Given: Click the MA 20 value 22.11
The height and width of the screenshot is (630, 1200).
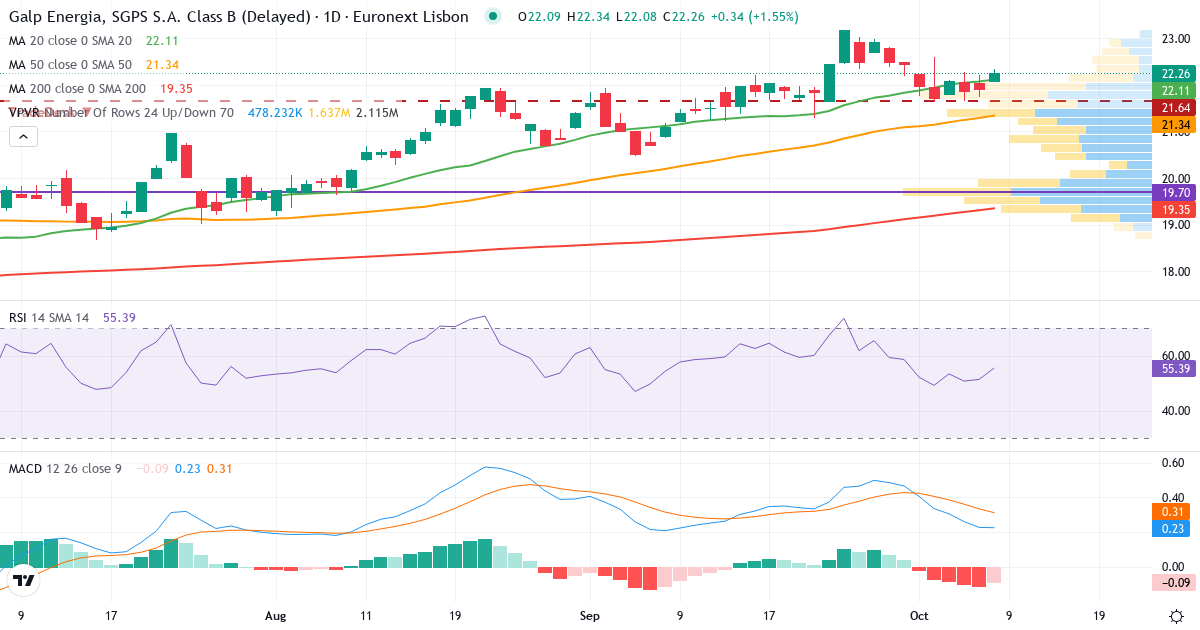Looking at the screenshot, I should click(x=162, y=41).
